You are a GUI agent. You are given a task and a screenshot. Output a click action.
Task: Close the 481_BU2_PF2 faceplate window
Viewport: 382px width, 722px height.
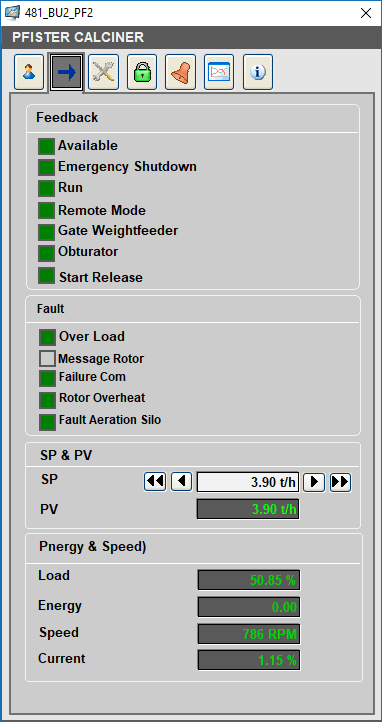coord(366,13)
